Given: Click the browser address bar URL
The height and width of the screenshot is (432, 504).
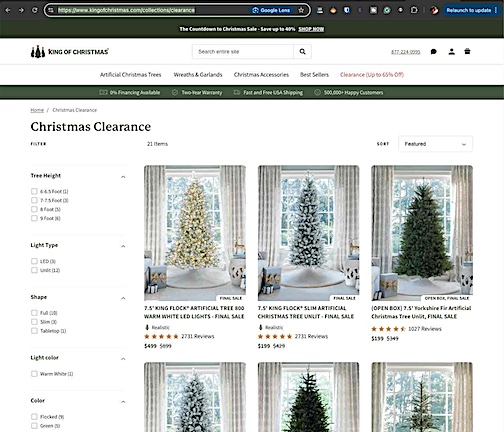Looking at the screenshot, I should point(126,10).
